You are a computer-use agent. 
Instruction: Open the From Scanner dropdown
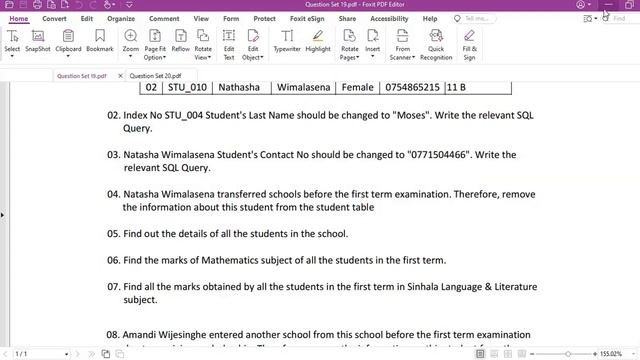point(402,45)
